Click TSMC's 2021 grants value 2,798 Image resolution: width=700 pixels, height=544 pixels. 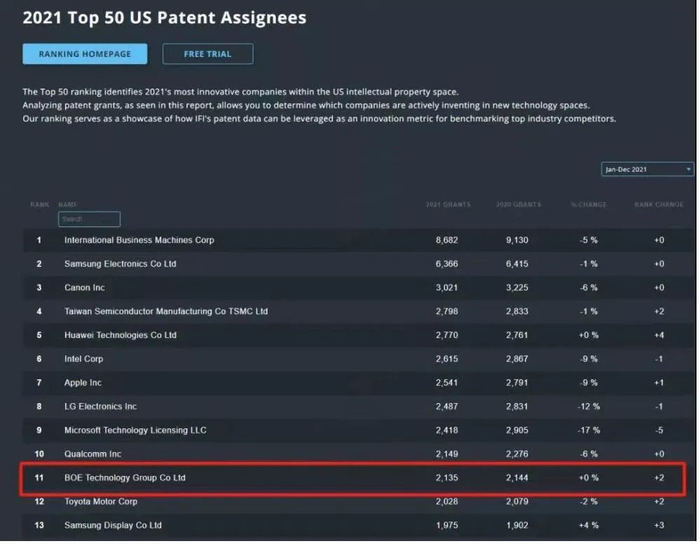pyautogui.click(x=447, y=311)
